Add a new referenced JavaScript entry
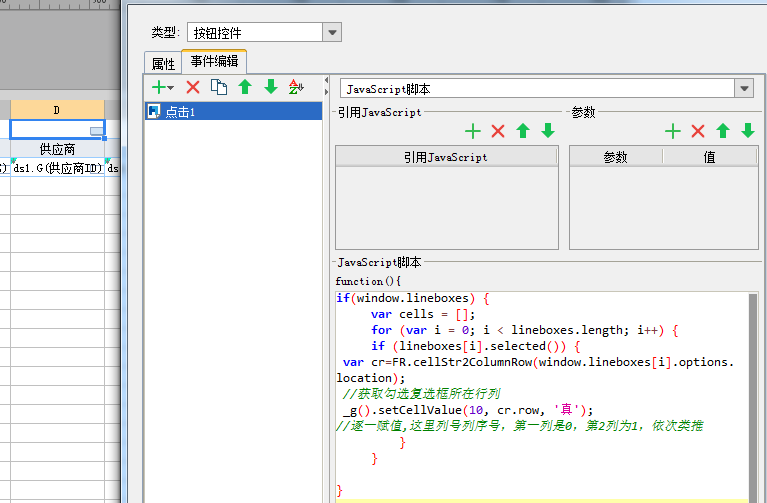The image size is (767, 503). 473,131
